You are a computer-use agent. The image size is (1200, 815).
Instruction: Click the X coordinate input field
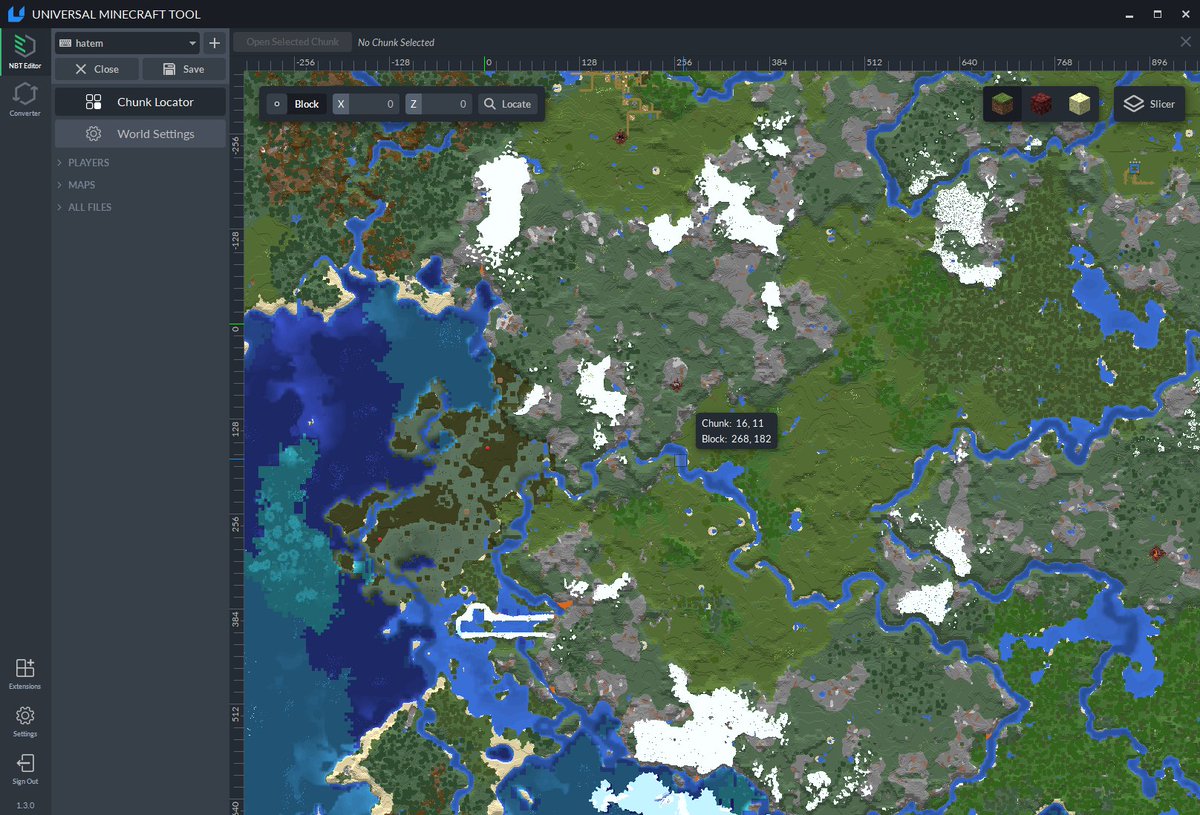coord(366,104)
